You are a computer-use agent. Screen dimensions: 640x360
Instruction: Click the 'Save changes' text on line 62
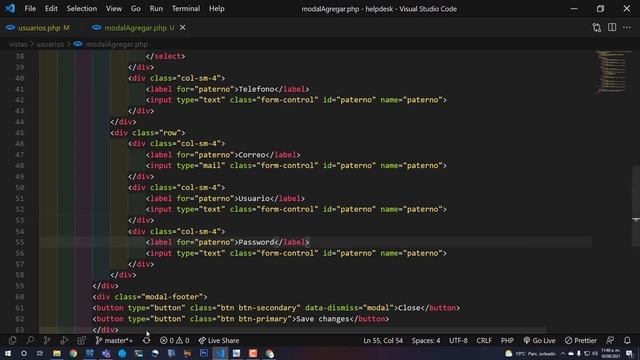tap(322, 319)
